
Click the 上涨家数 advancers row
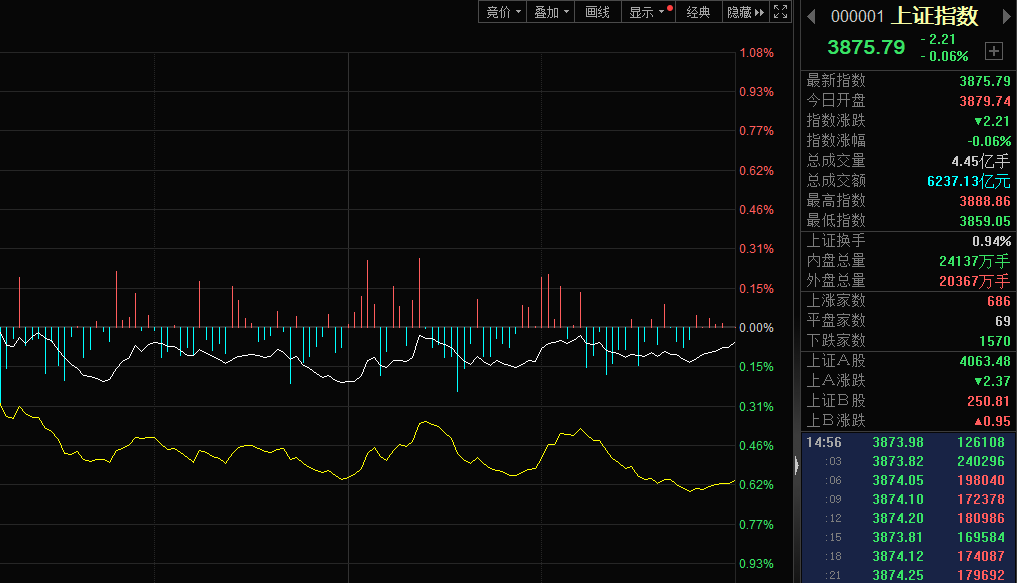pos(908,301)
